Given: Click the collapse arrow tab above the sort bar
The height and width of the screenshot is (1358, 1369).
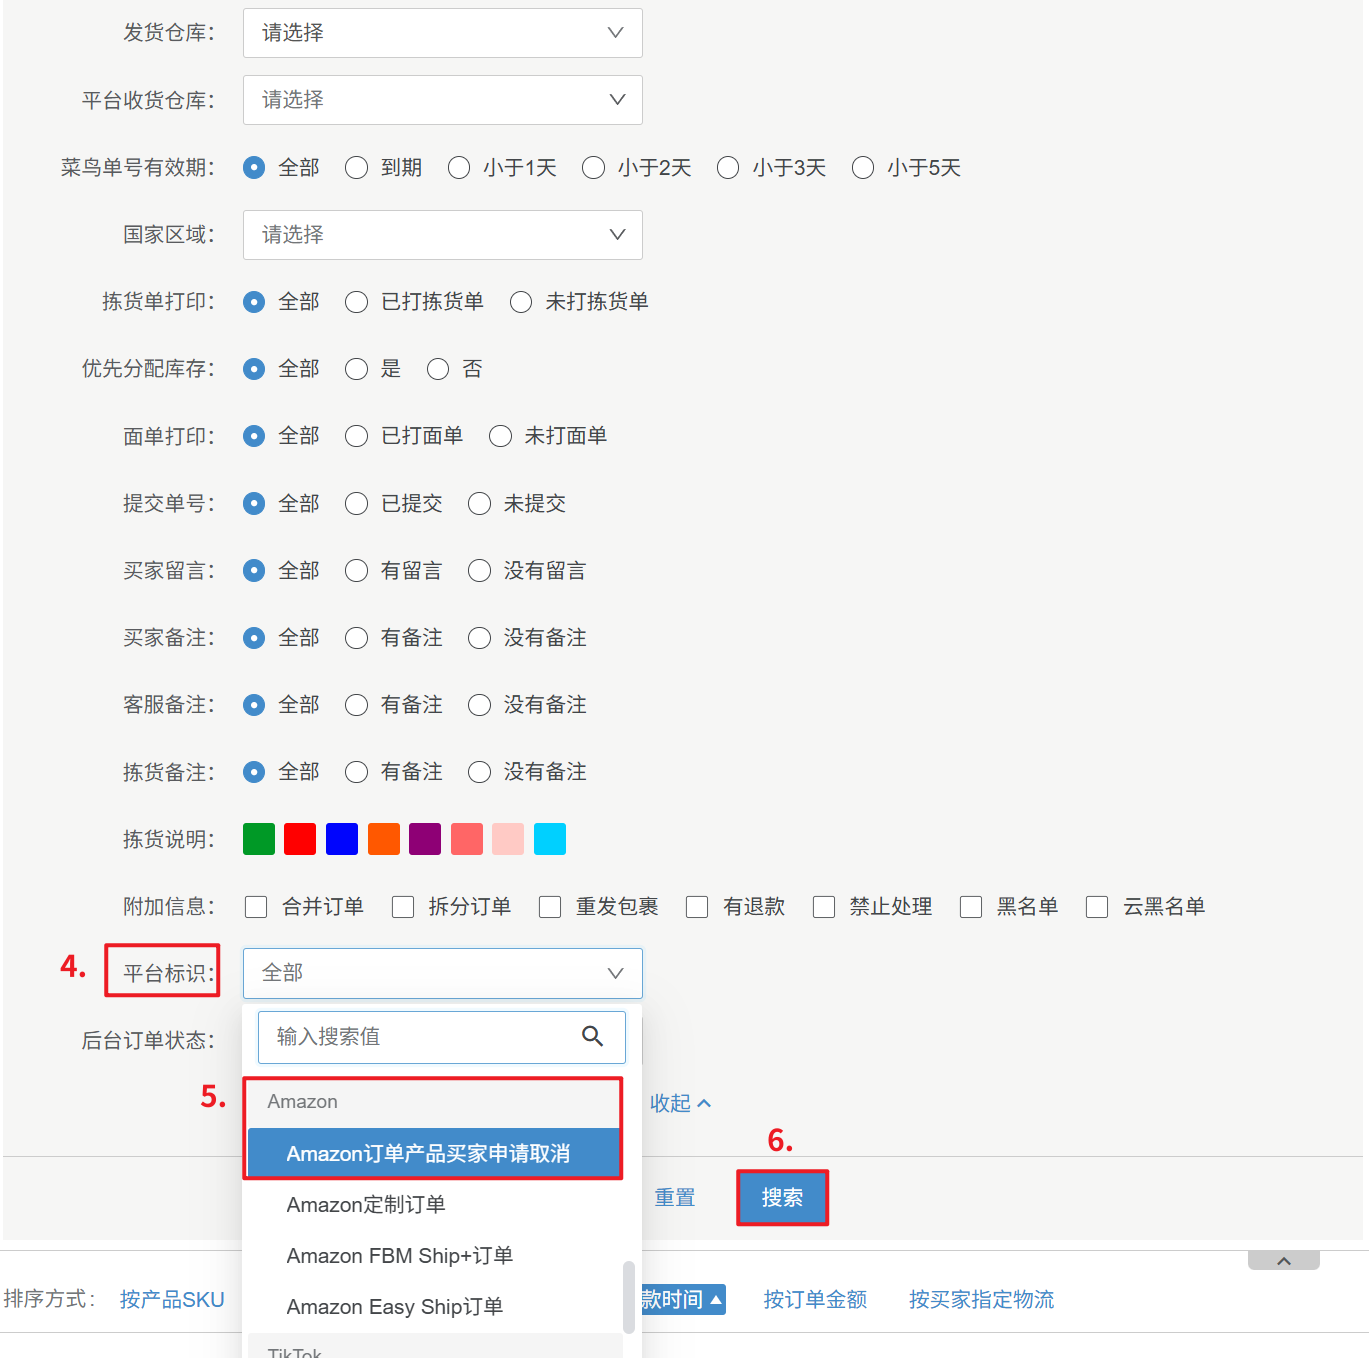Looking at the screenshot, I should pyautogui.click(x=1283, y=1261).
